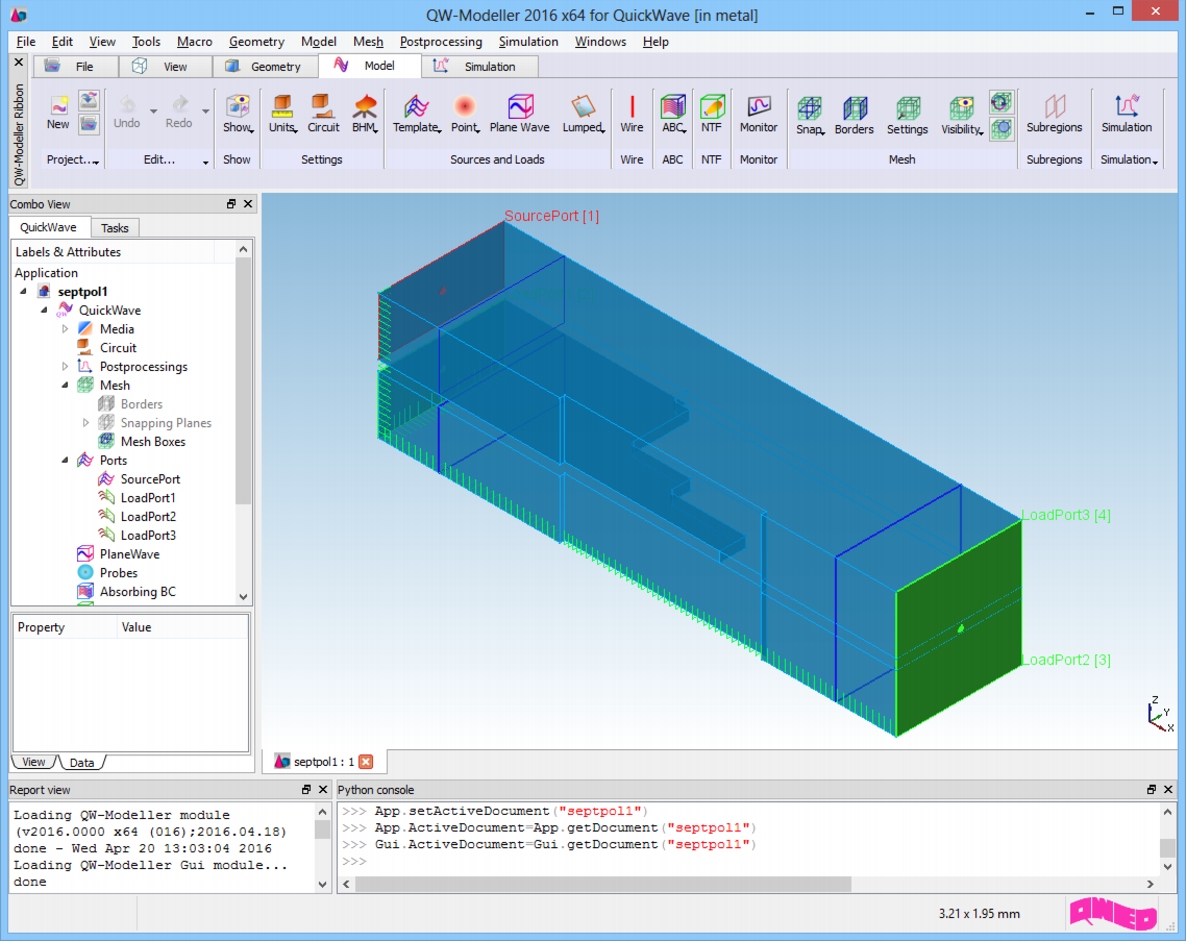Close the septpol1 : 1 document tab

(366, 761)
